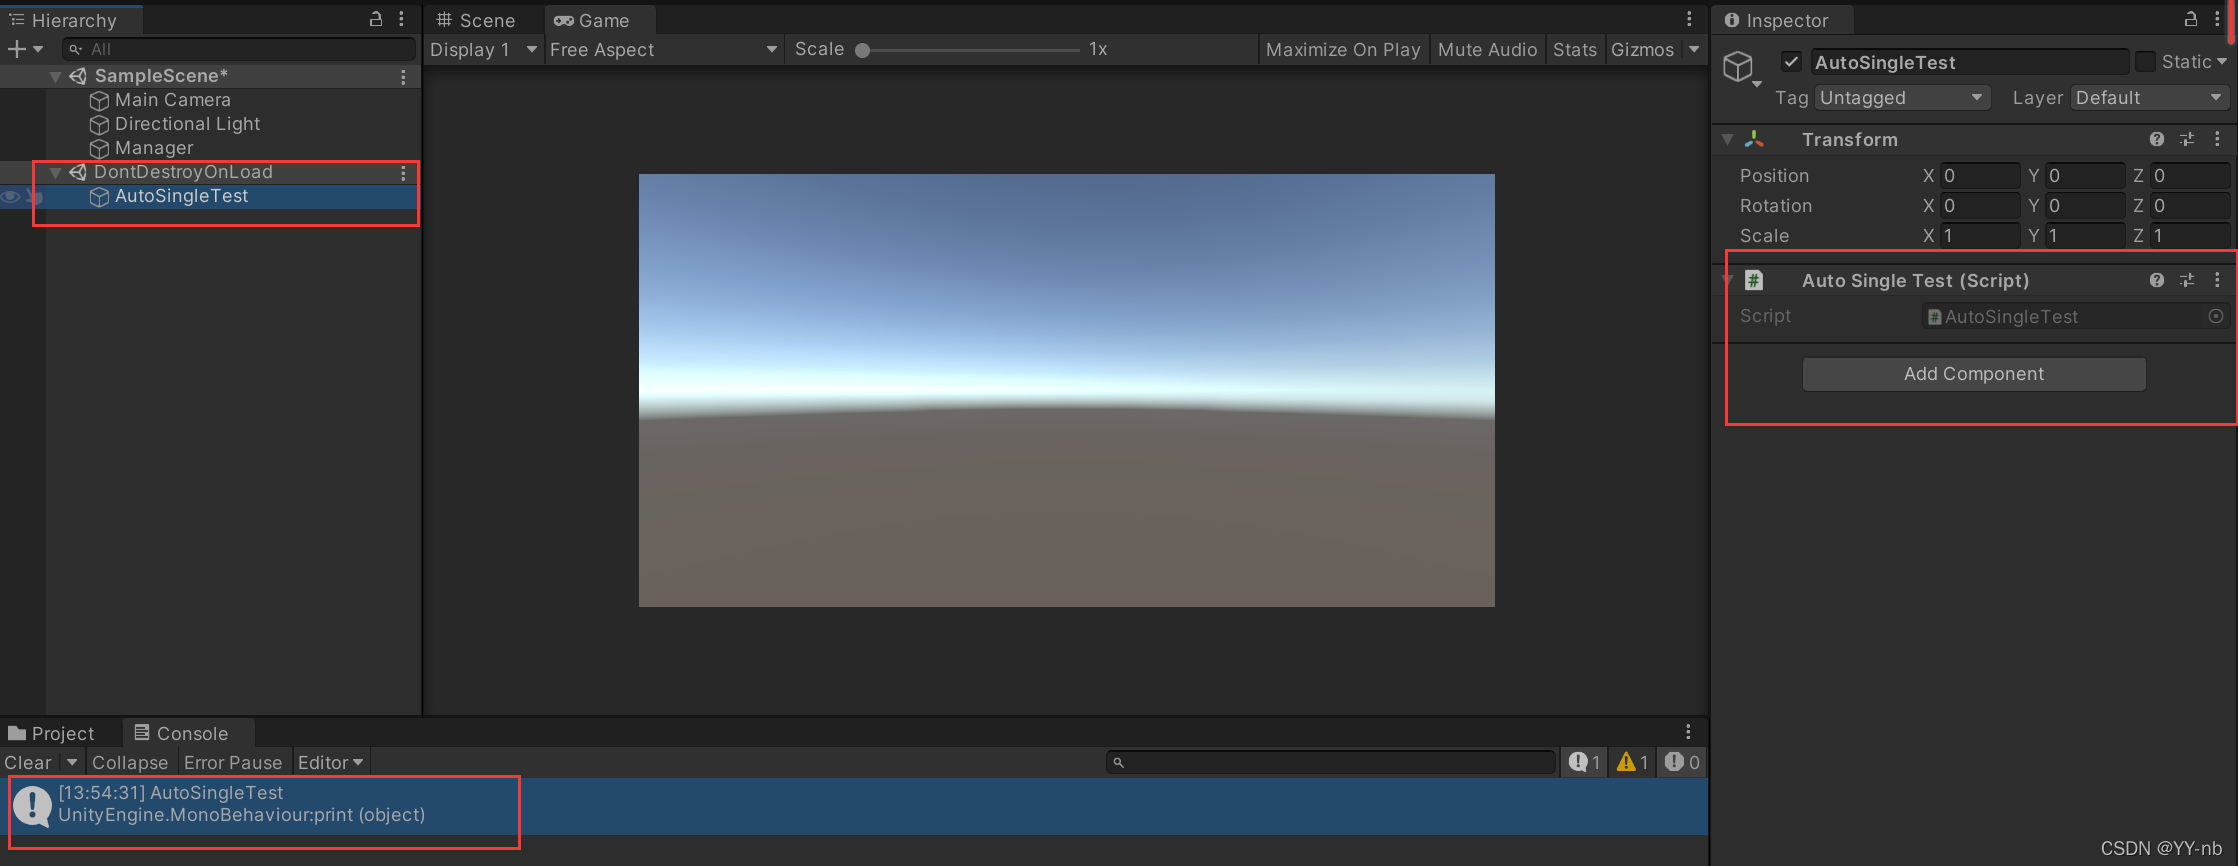Open Transform help reference icon
The width and height of the screenshot is (2238, 866).
[2157, 140]
